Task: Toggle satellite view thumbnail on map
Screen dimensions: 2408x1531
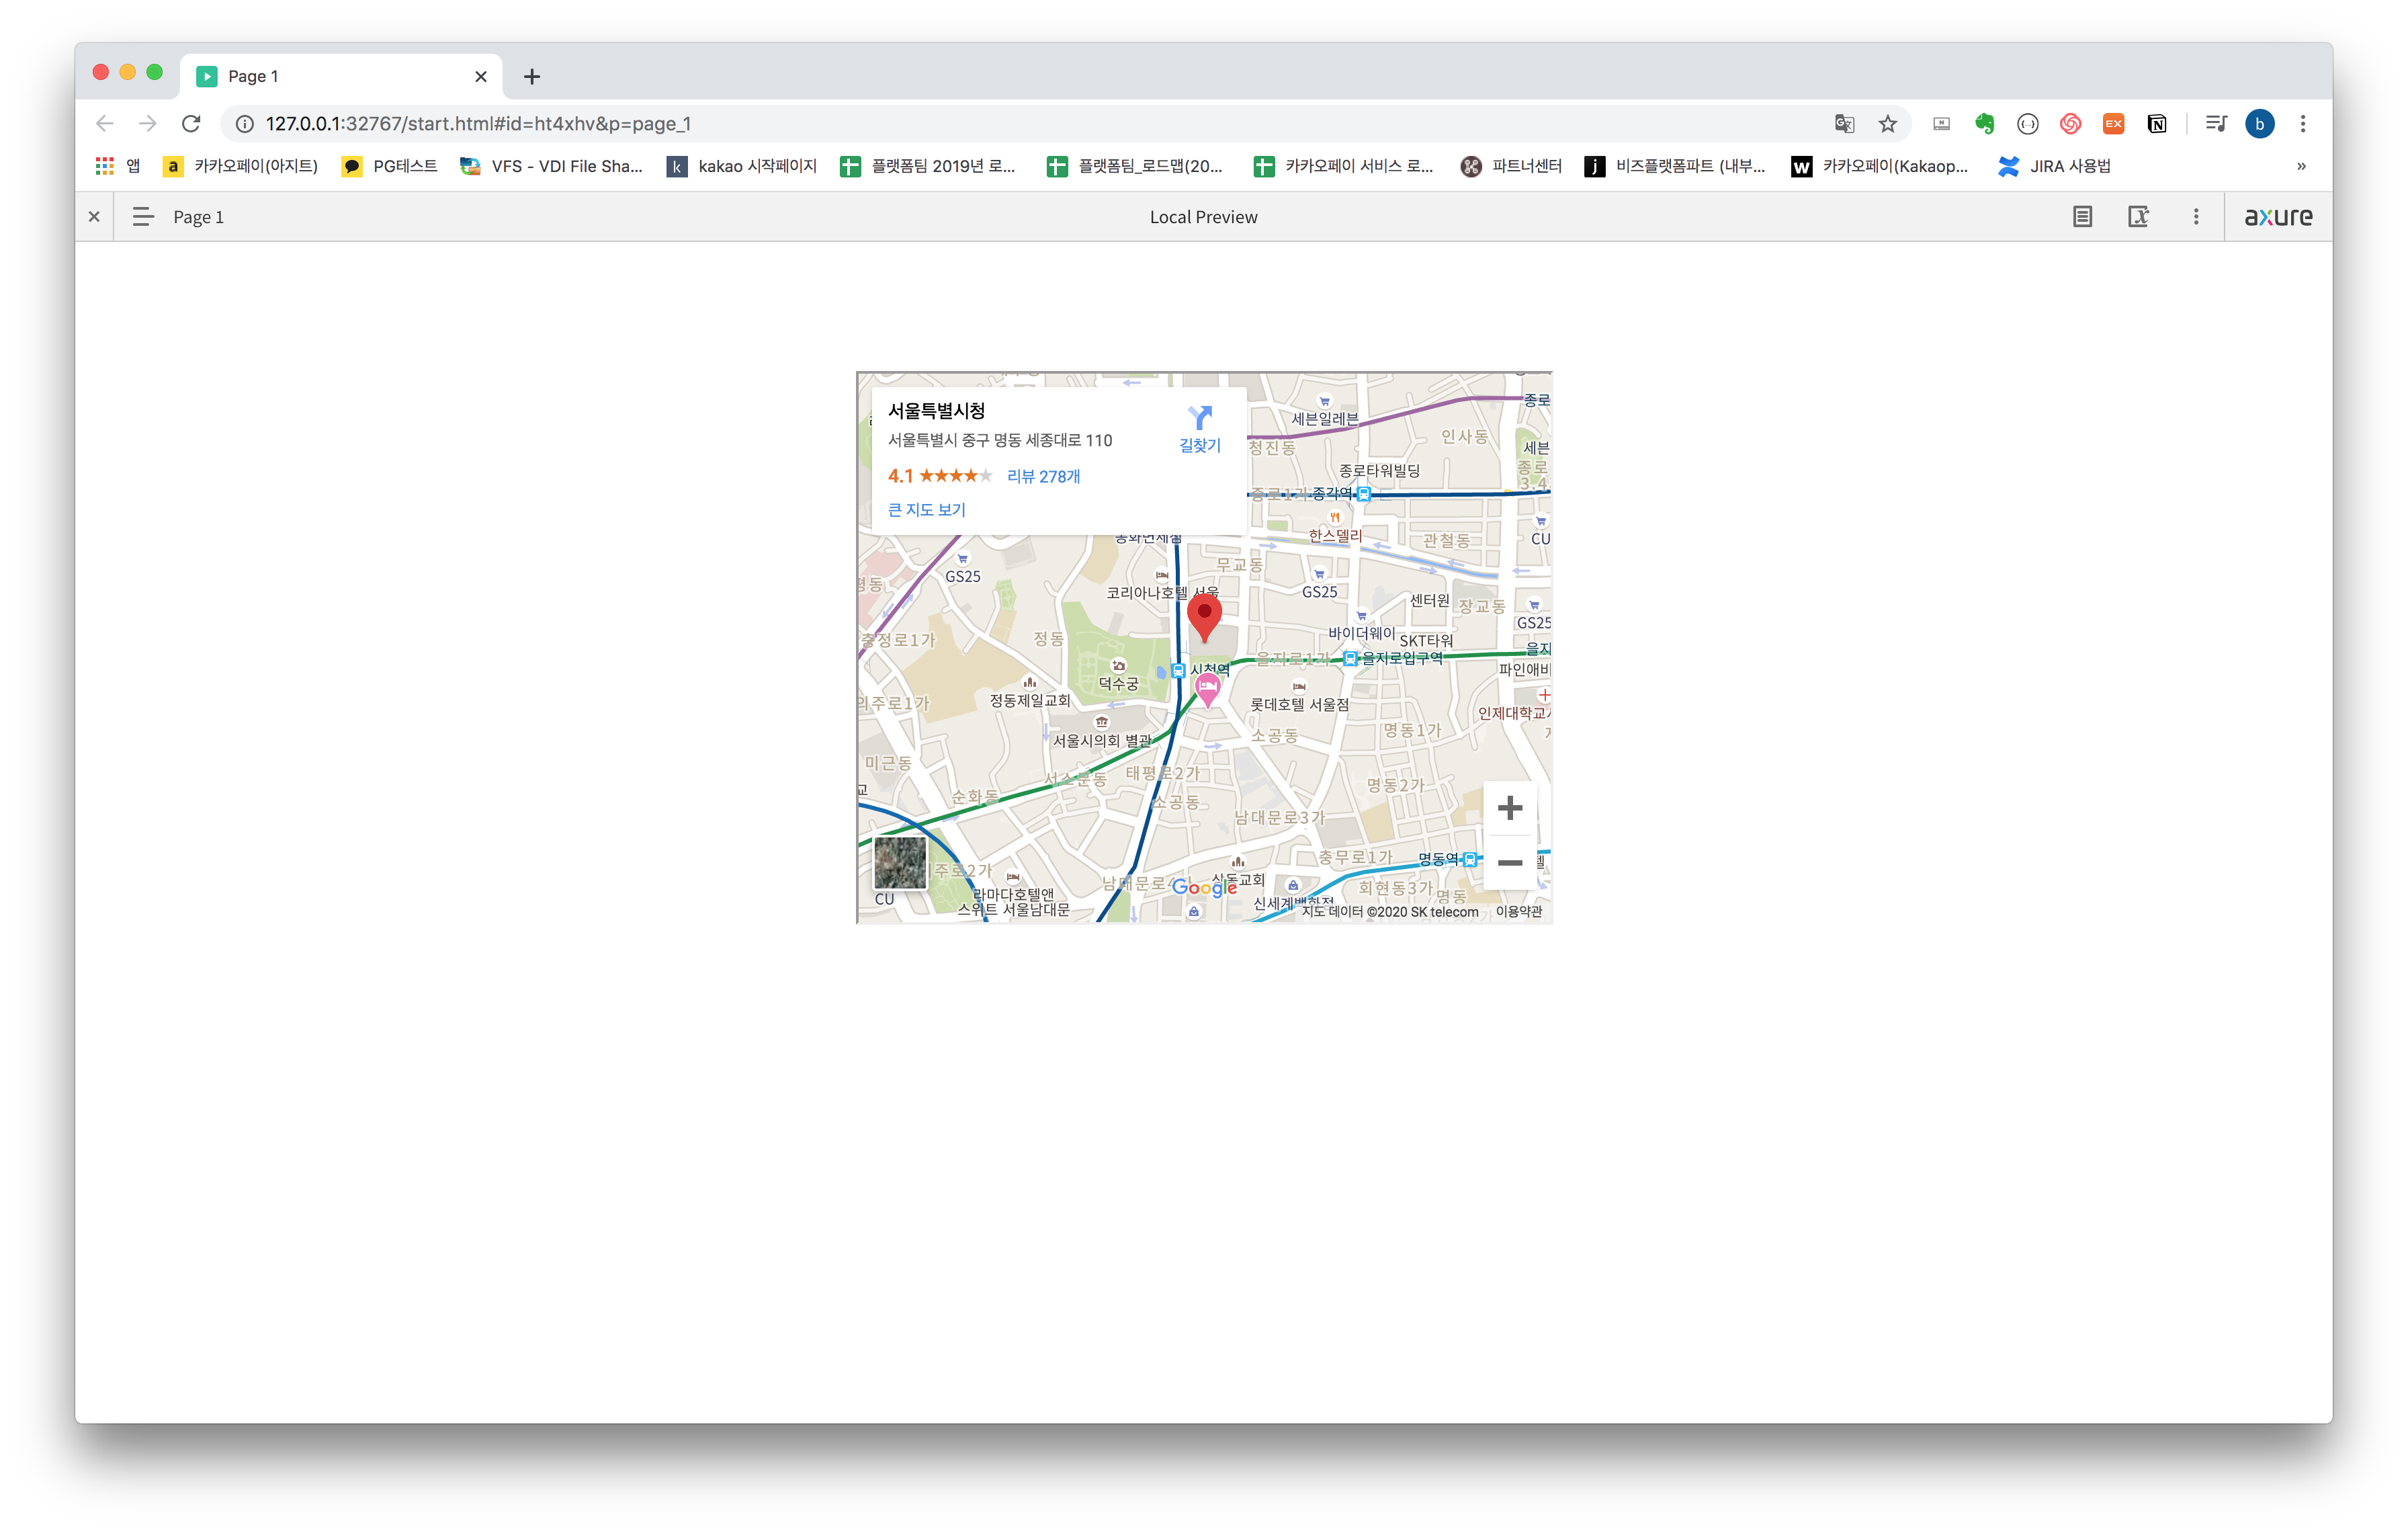Action: 899,862
